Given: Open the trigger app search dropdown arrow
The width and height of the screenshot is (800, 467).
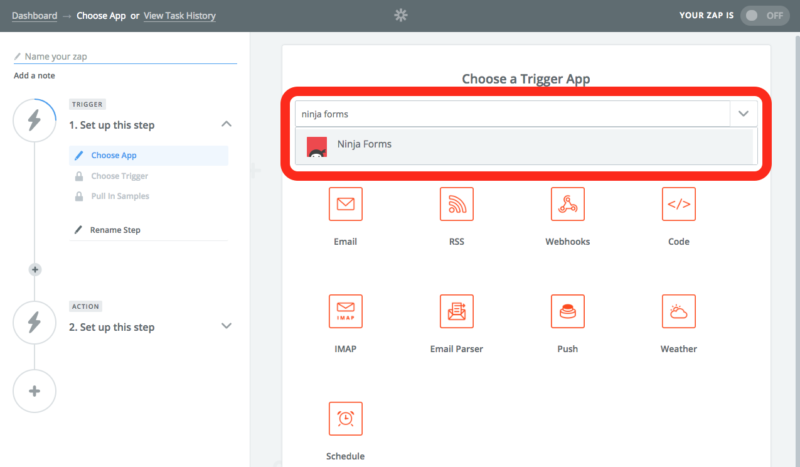Looking at the screenshot, I should 743,114.
